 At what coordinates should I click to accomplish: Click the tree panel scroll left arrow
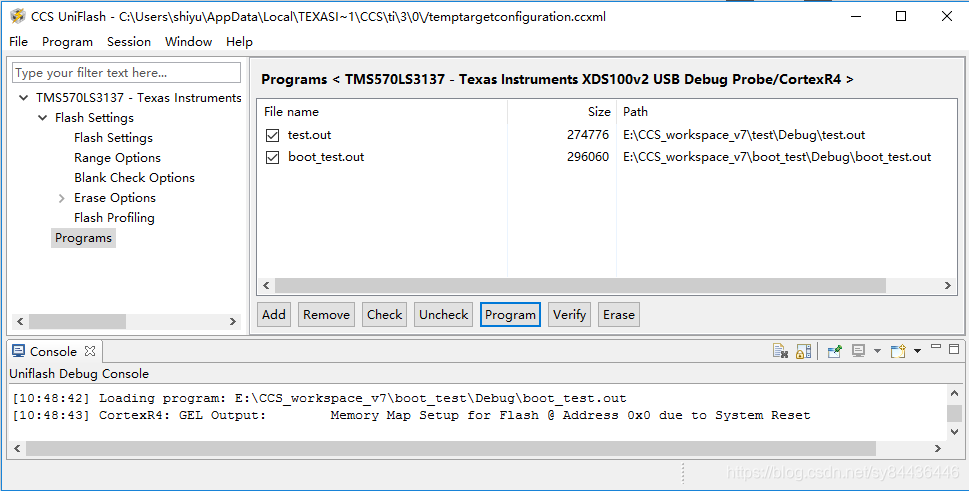click(x=20, y=322)
